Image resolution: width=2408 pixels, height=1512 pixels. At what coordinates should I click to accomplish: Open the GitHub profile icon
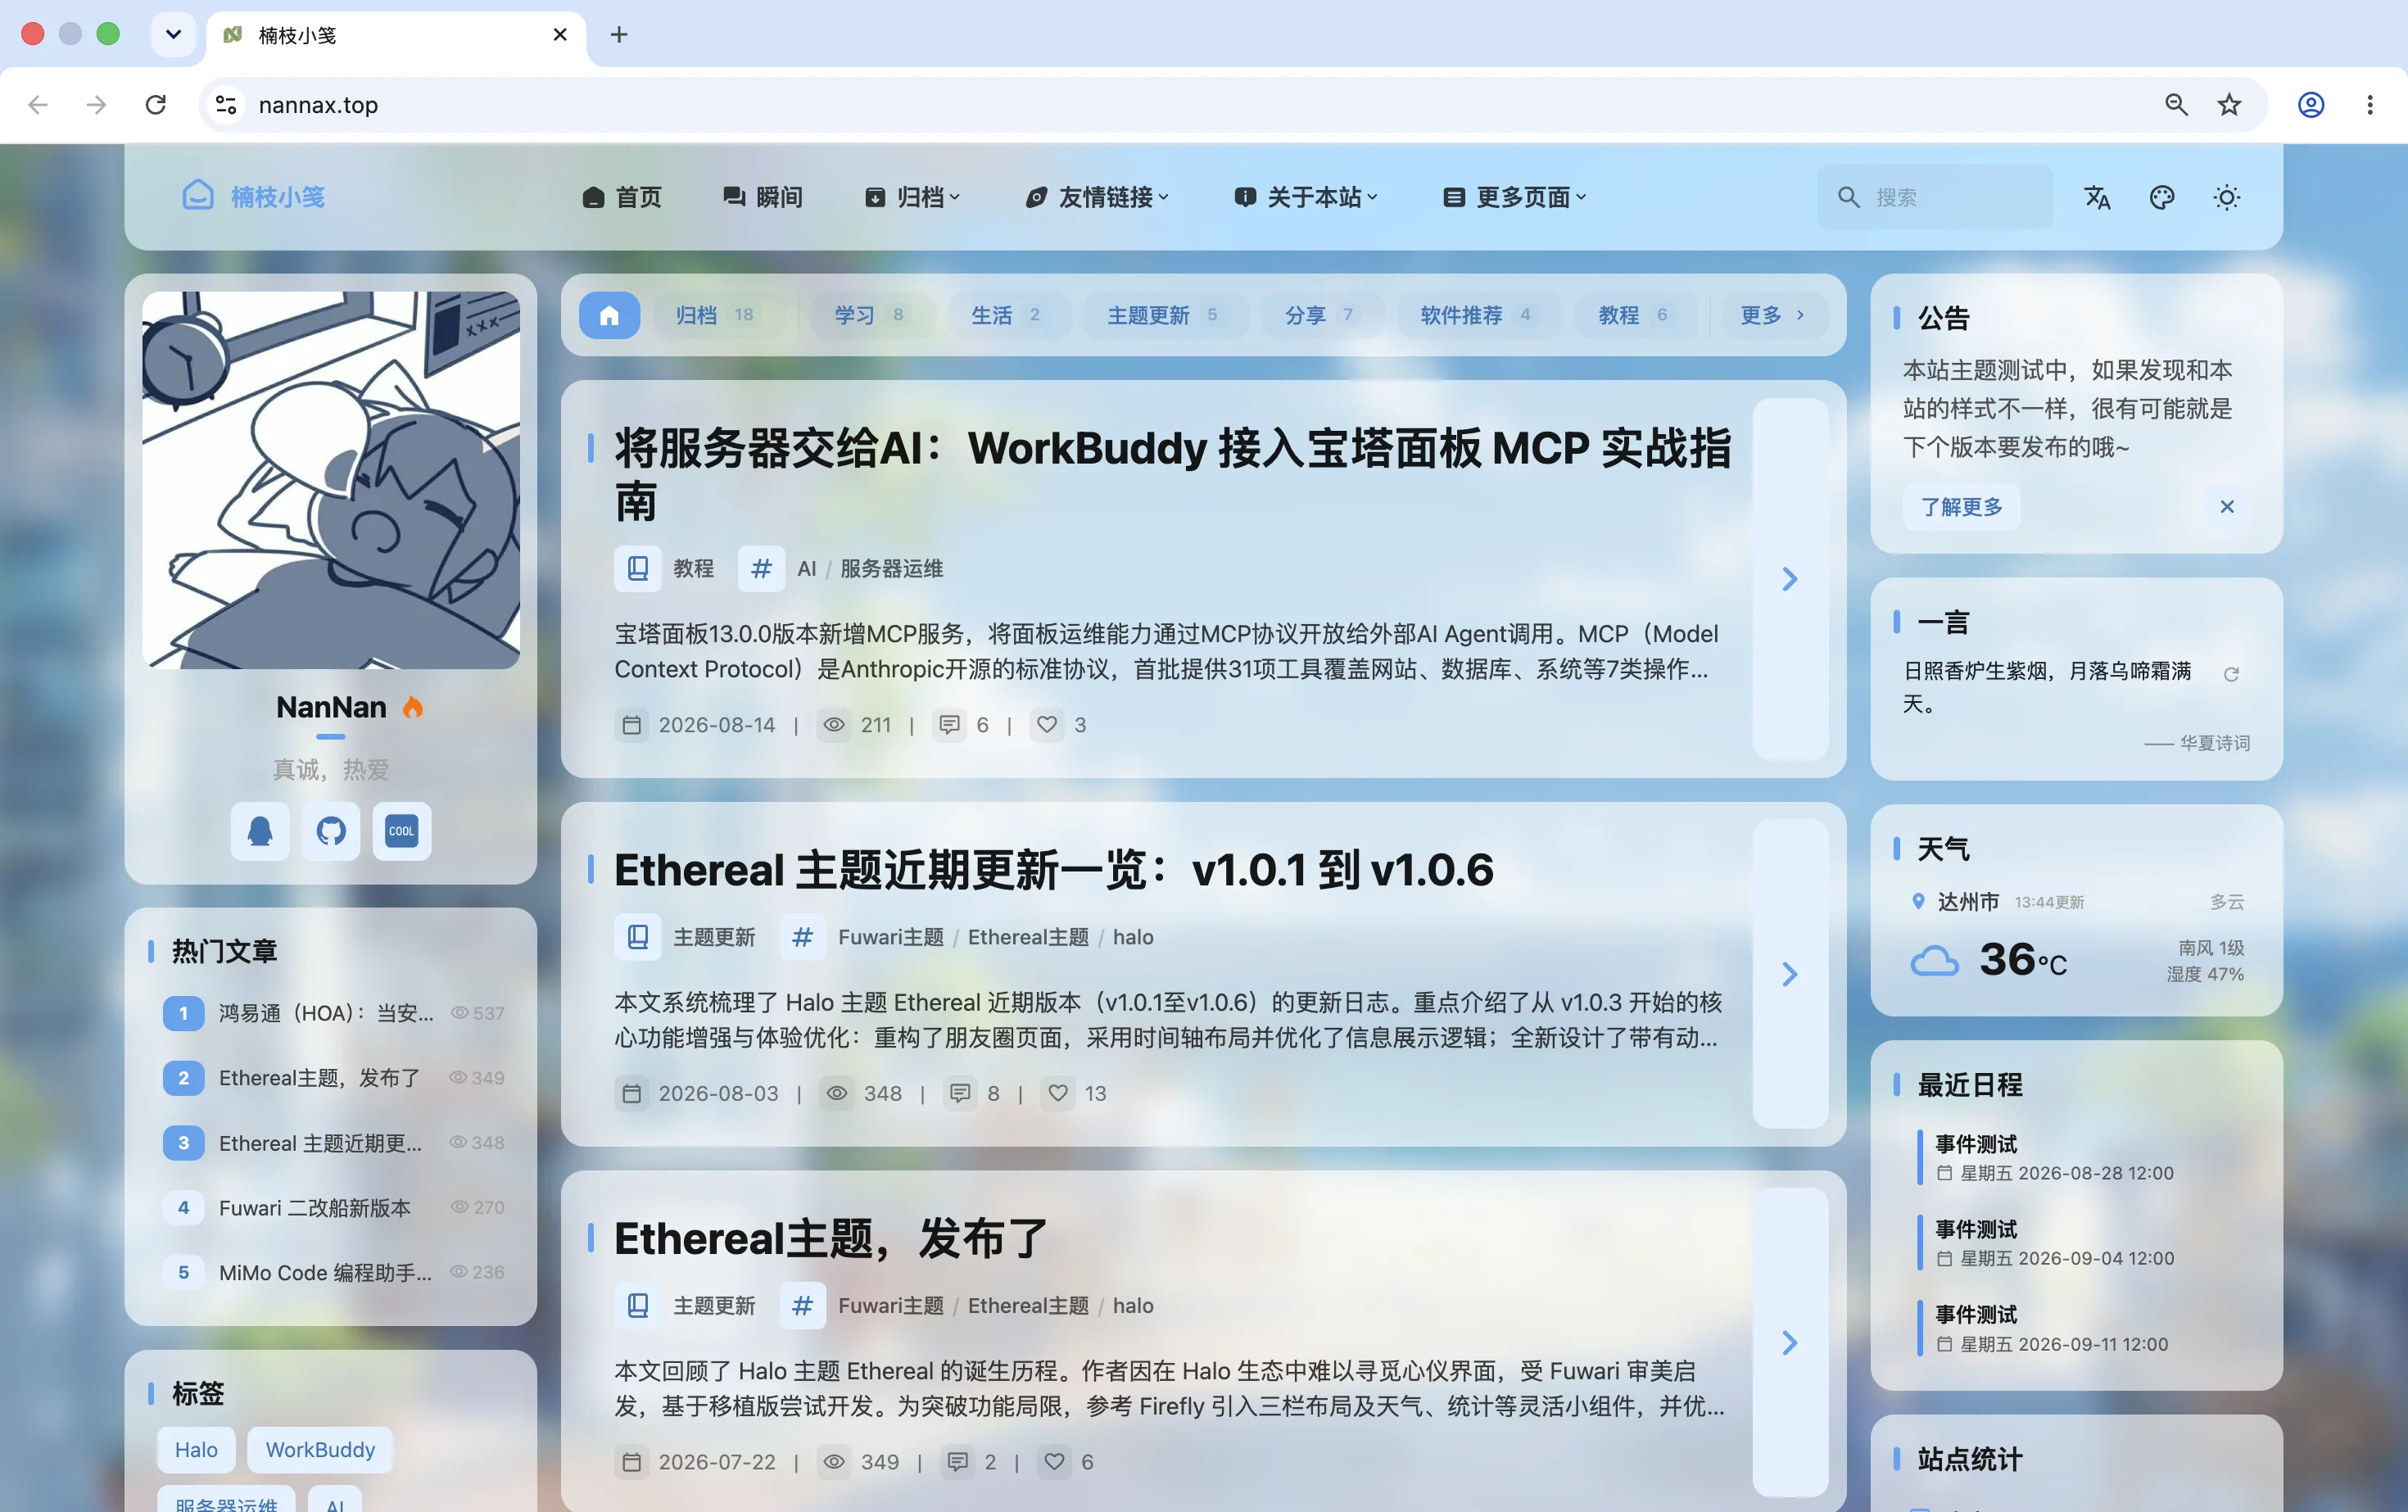pyautogui.click(x=331, y=831)
